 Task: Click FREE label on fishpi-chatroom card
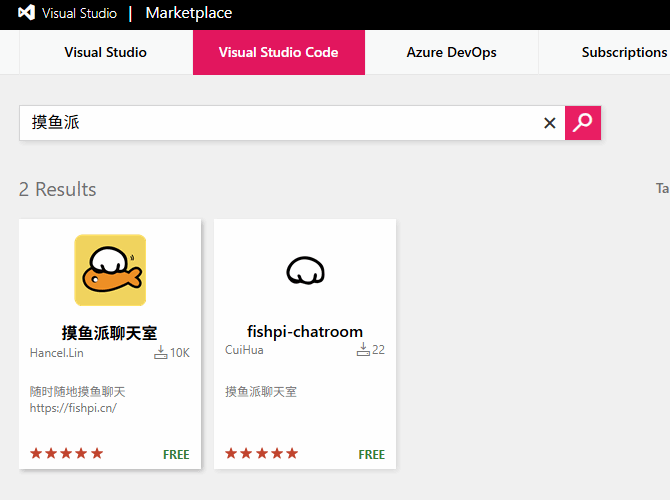point(371,454)
